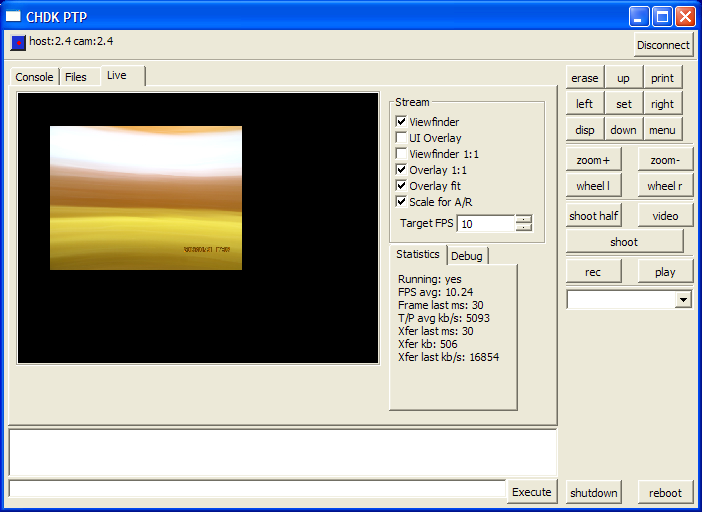Click the Disconnect button
Viewport: 702px width, 512px height.
tap(663, 45)
